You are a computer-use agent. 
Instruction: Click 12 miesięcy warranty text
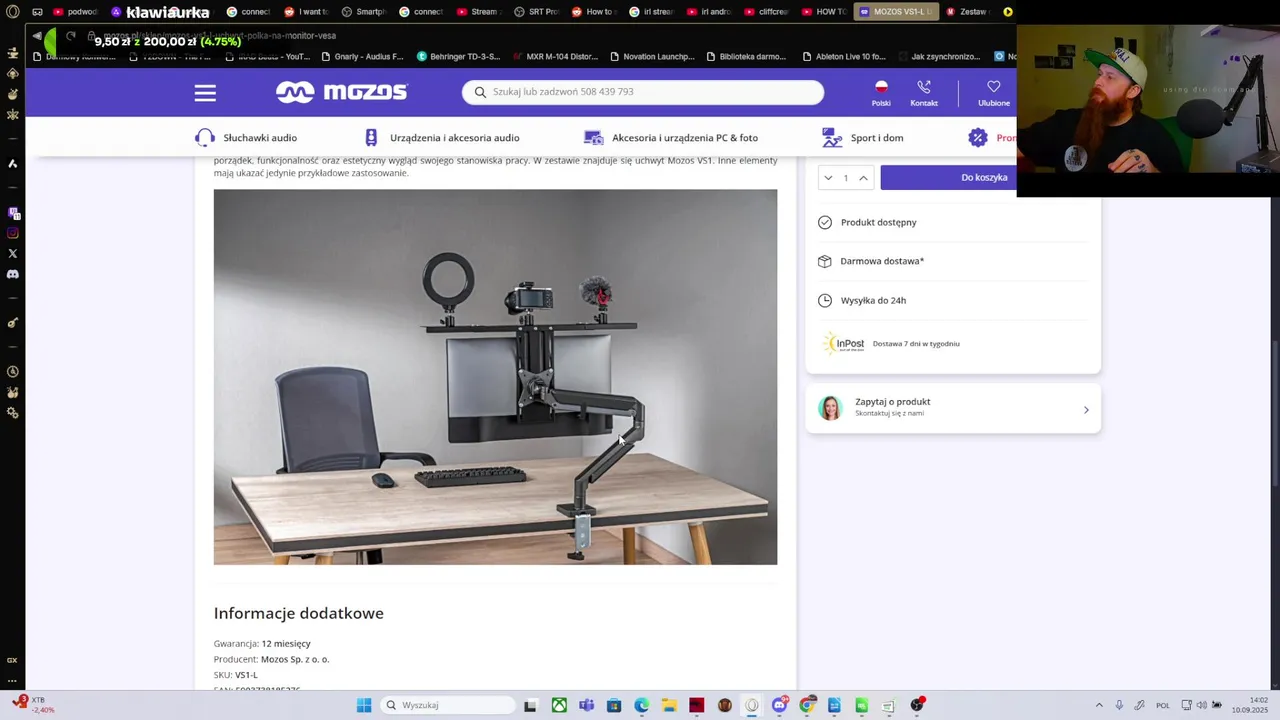pyautogui.click(x=286, y=643)
